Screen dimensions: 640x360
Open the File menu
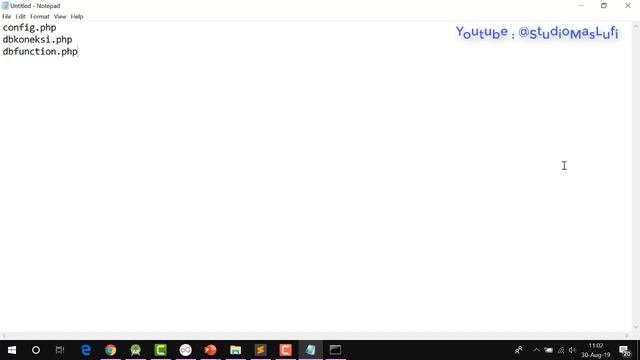click(7, 17)
